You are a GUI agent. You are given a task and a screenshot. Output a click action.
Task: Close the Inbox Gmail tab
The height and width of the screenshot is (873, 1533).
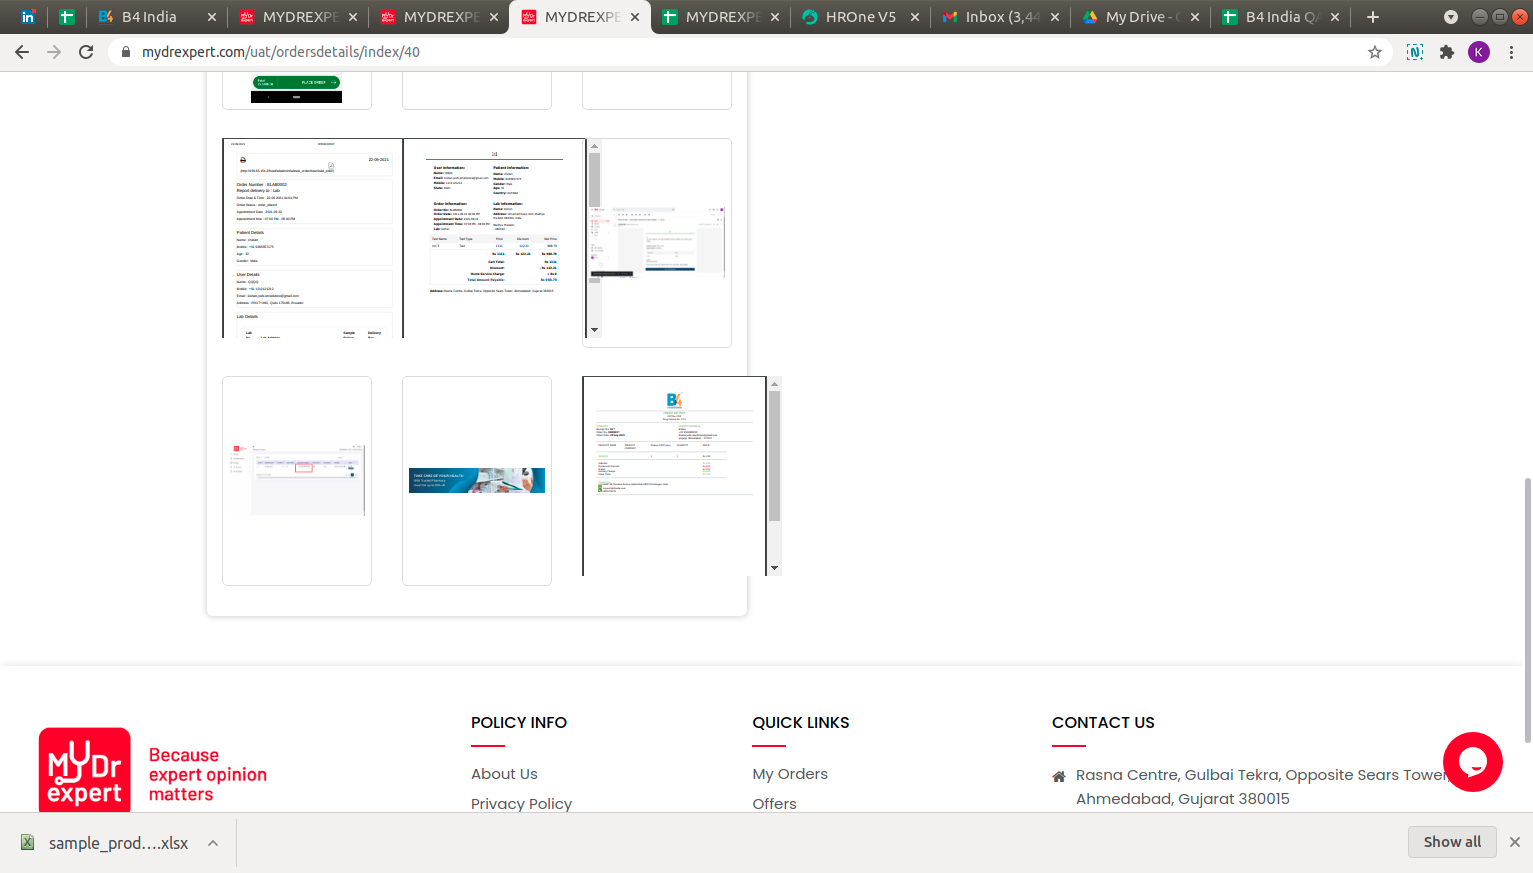1055,17
